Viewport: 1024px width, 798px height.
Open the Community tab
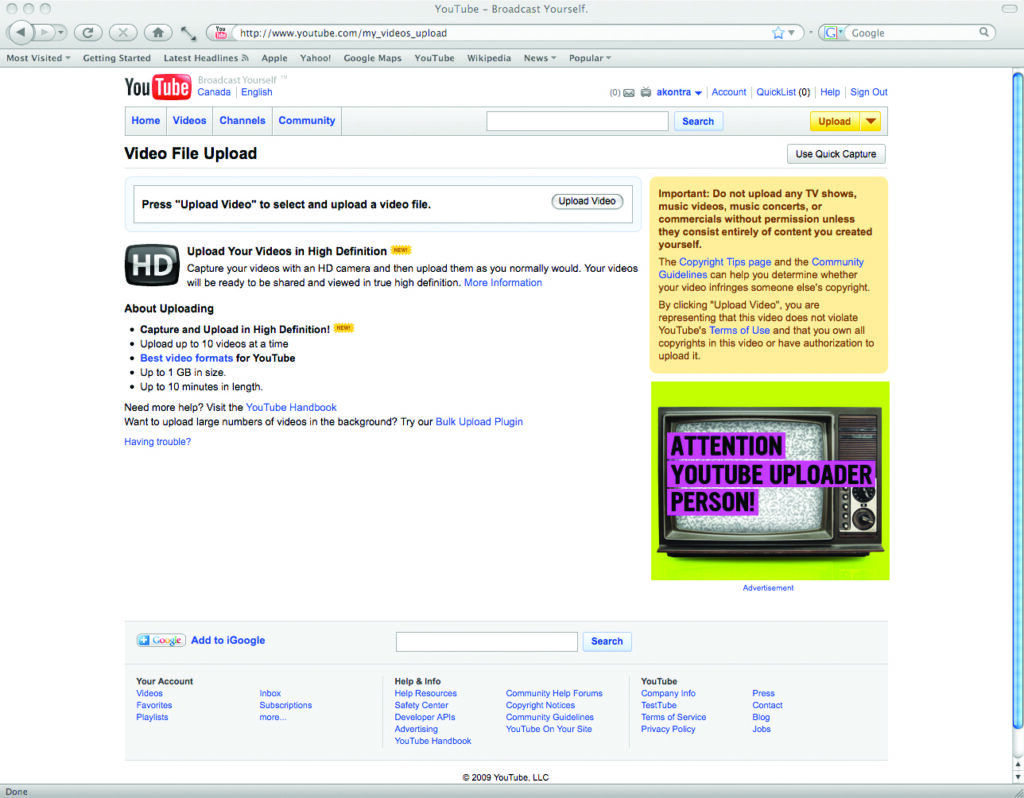coord(307,121)
